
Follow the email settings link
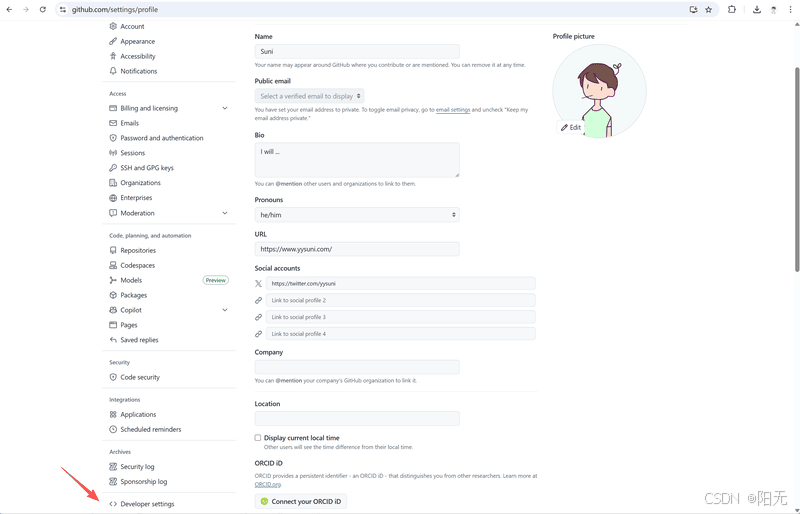tap(453, 110)
